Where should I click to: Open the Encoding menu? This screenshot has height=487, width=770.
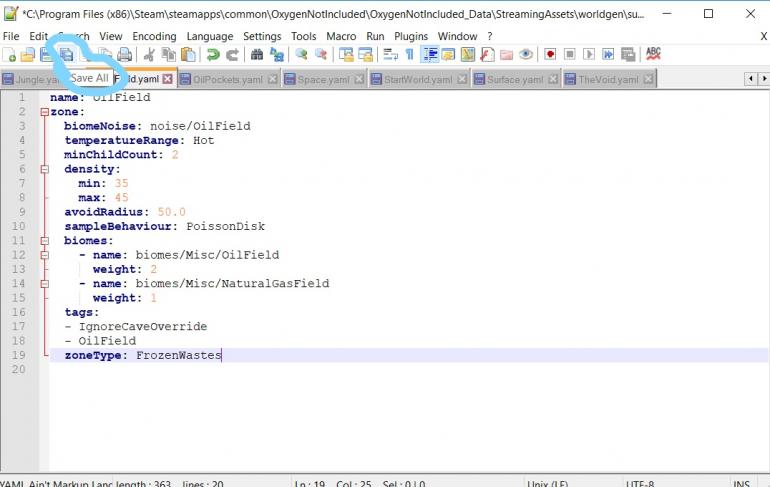(154, 36)
